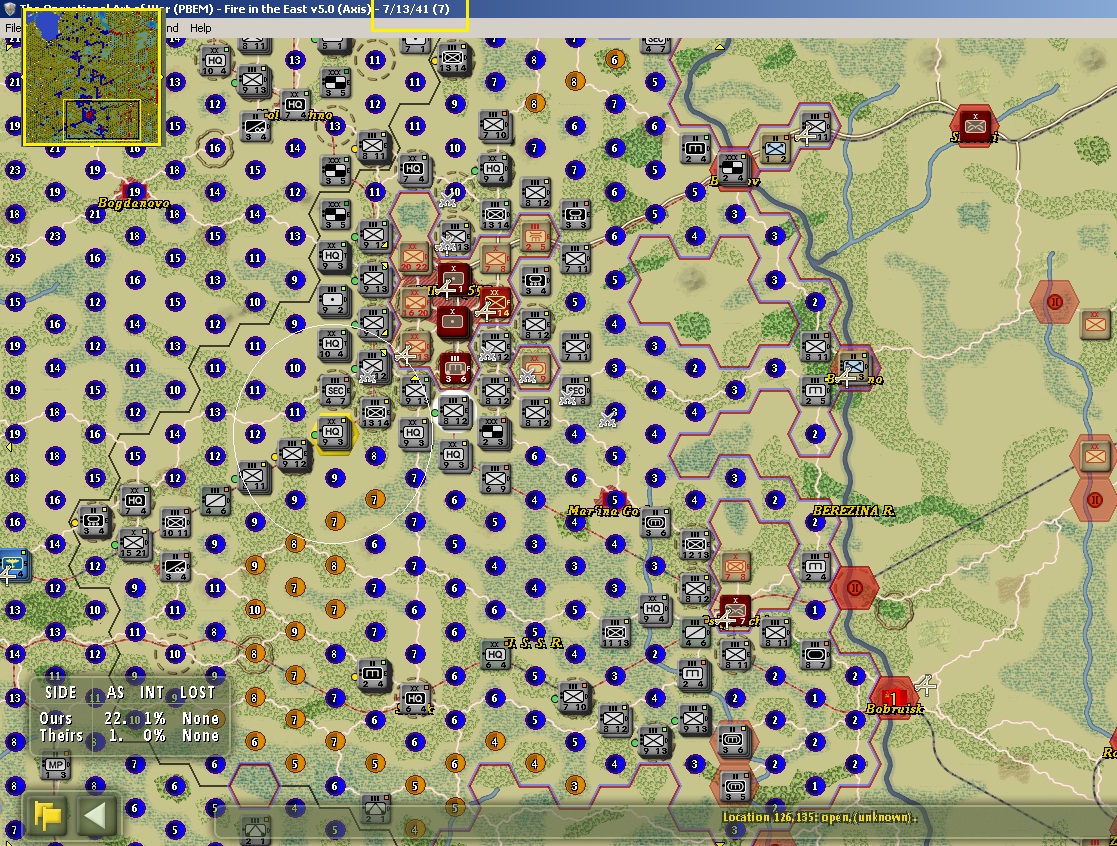Open the File menu
Screen dimensions: 1117x846
click(12, 28)
